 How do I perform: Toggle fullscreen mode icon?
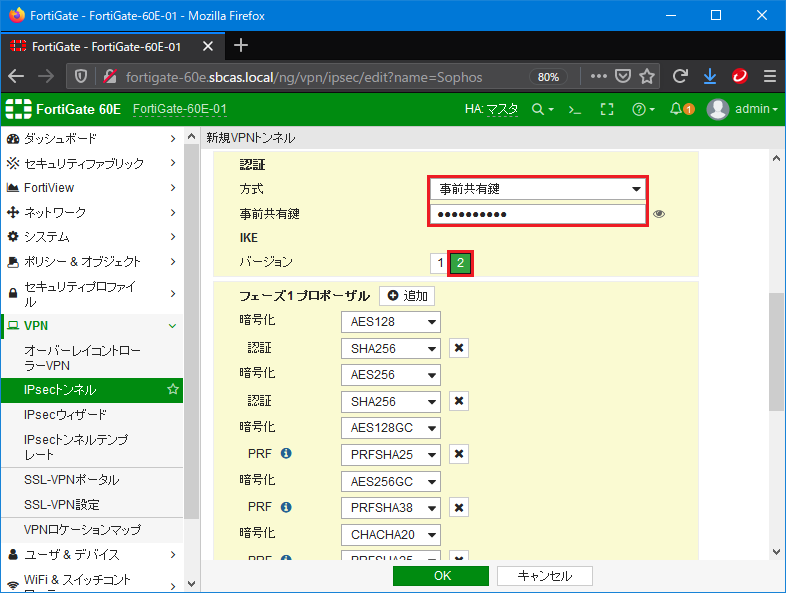click(x=607, y=109)
